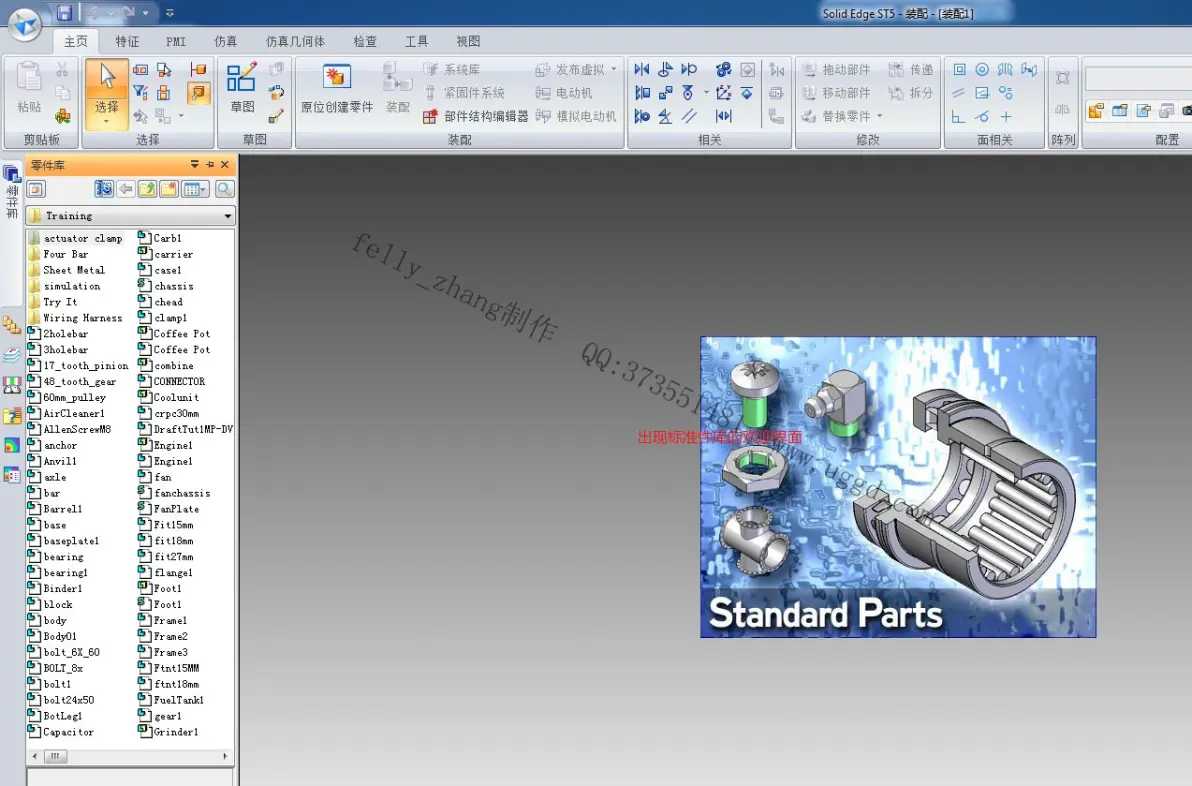Click the scissors cut icon
This screenshot has height=786, width=1192.
(x=62, y=70)
